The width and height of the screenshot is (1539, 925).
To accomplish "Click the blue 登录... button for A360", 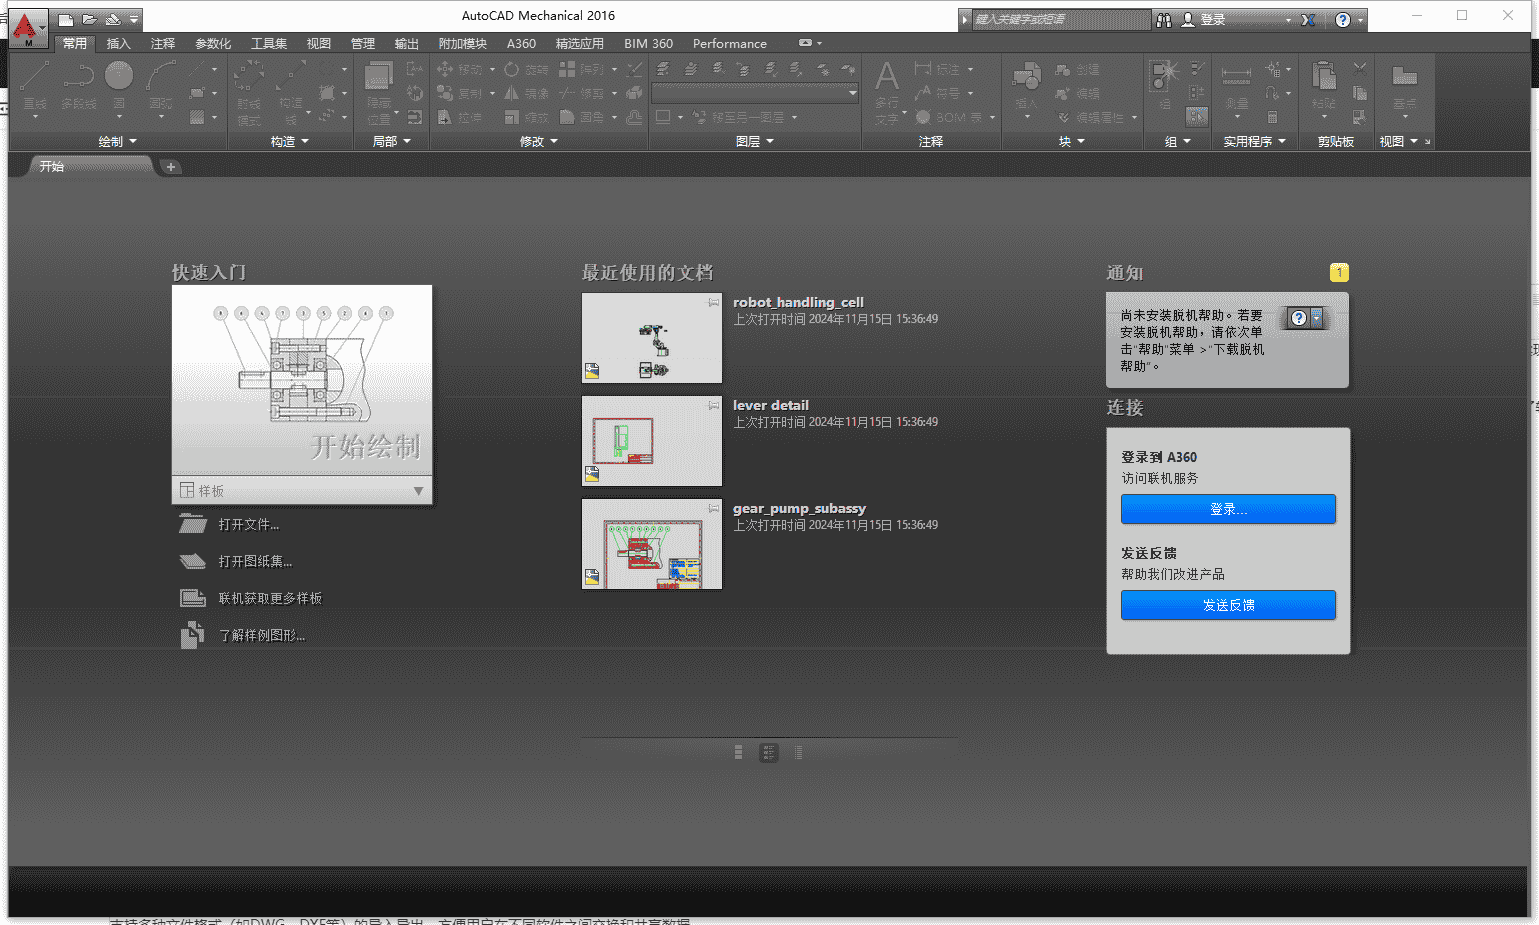I will (x=1227, y=509).
